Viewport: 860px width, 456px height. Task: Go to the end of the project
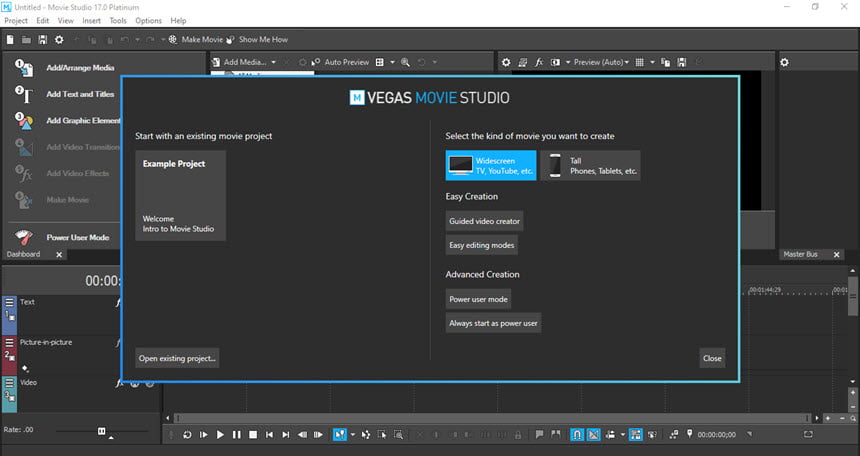(x=286, y=434)
